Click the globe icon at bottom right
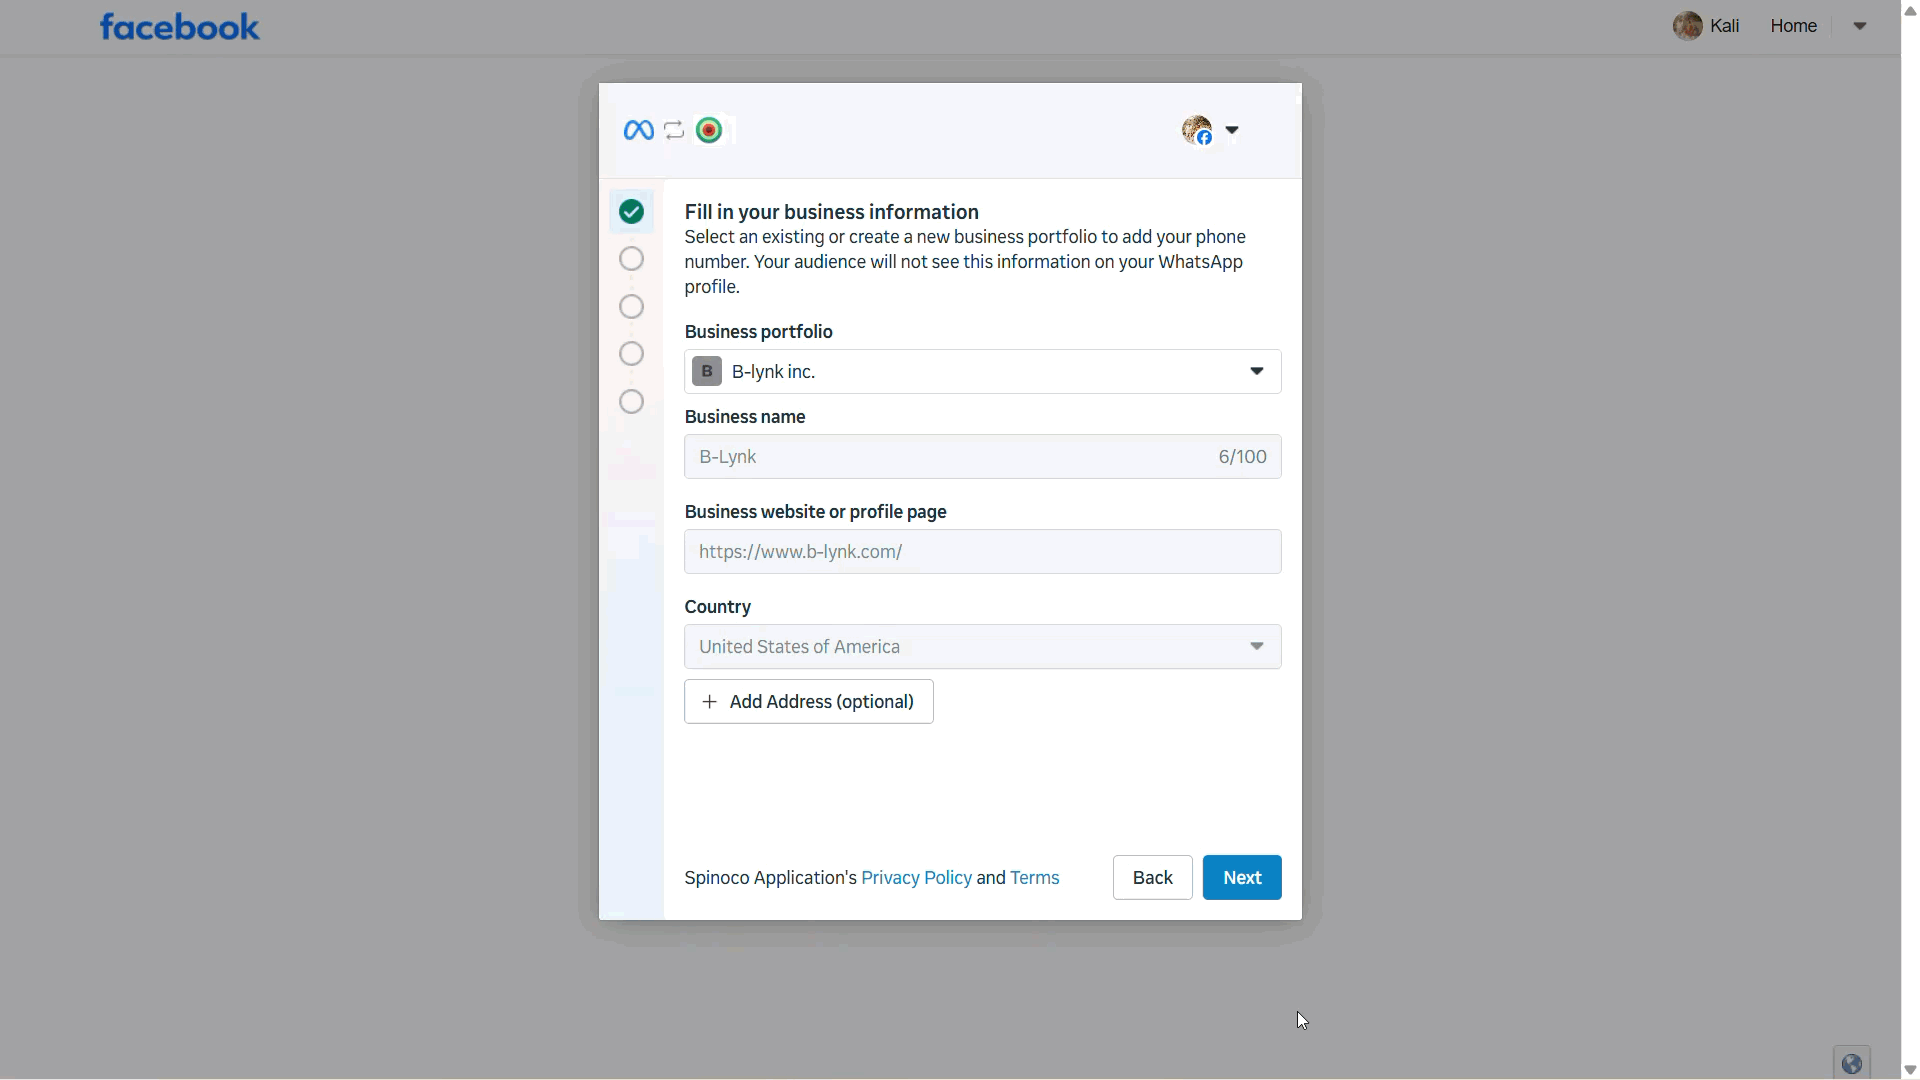 coord(1851,1063)
